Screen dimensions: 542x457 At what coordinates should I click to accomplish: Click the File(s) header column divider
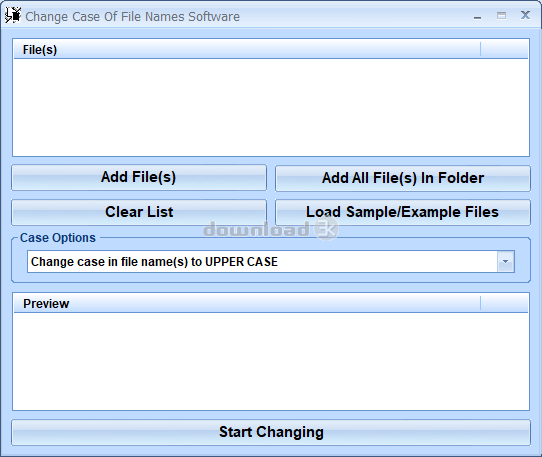[480, 49]
